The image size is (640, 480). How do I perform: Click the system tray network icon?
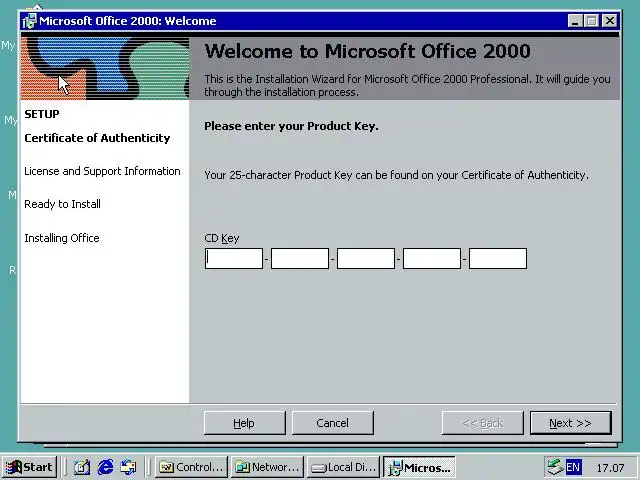555,467
